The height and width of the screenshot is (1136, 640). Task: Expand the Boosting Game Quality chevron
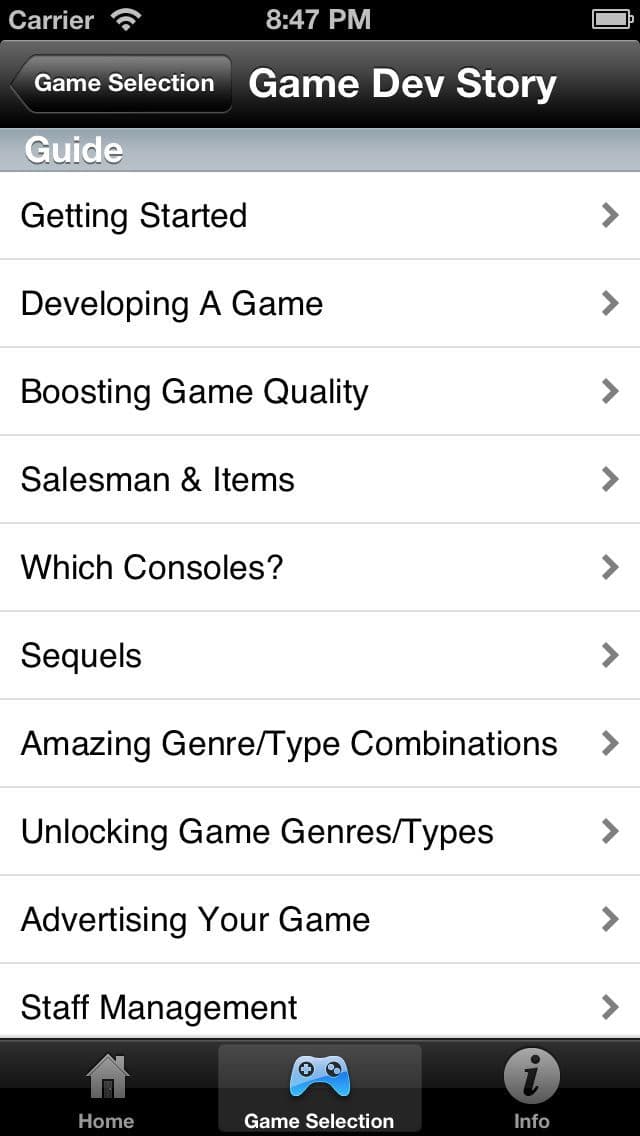[610, 392]
